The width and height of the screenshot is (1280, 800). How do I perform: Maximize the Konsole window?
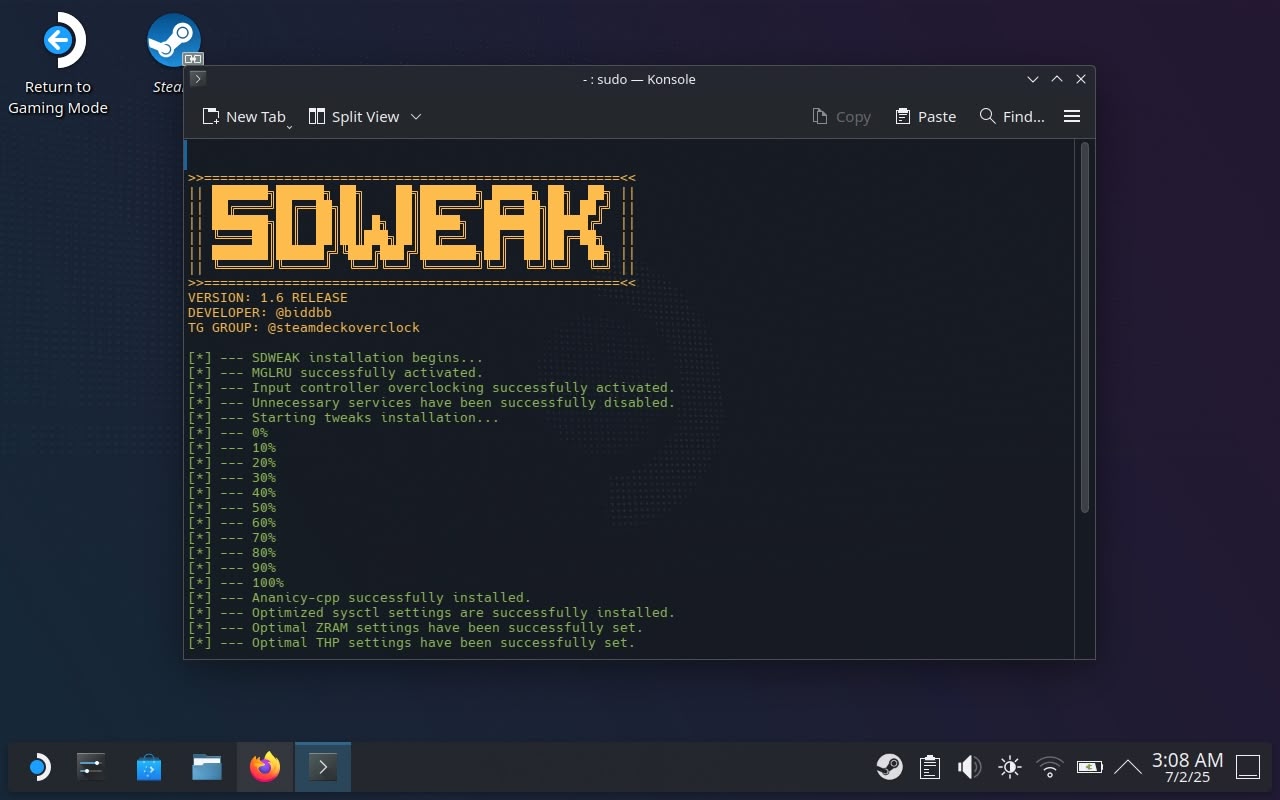tap(1057, 79)
